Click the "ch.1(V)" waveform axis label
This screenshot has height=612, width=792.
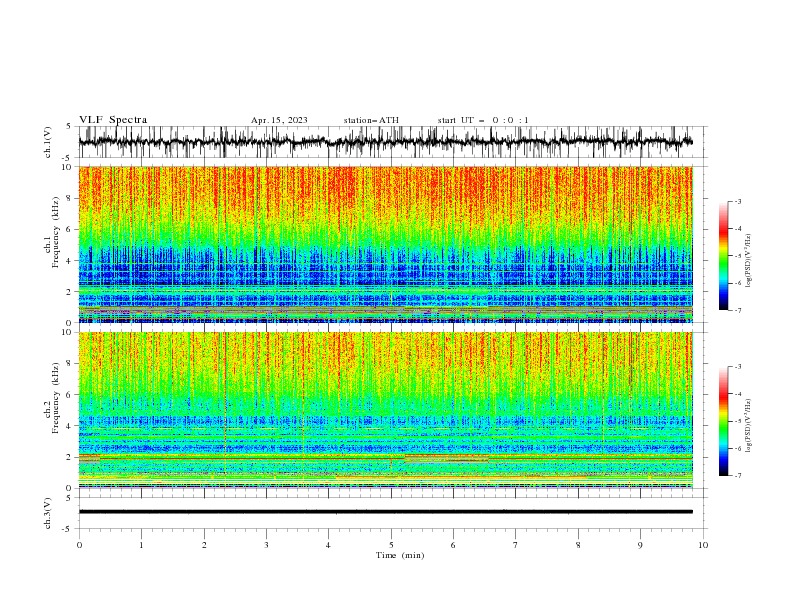coord(48,142)
